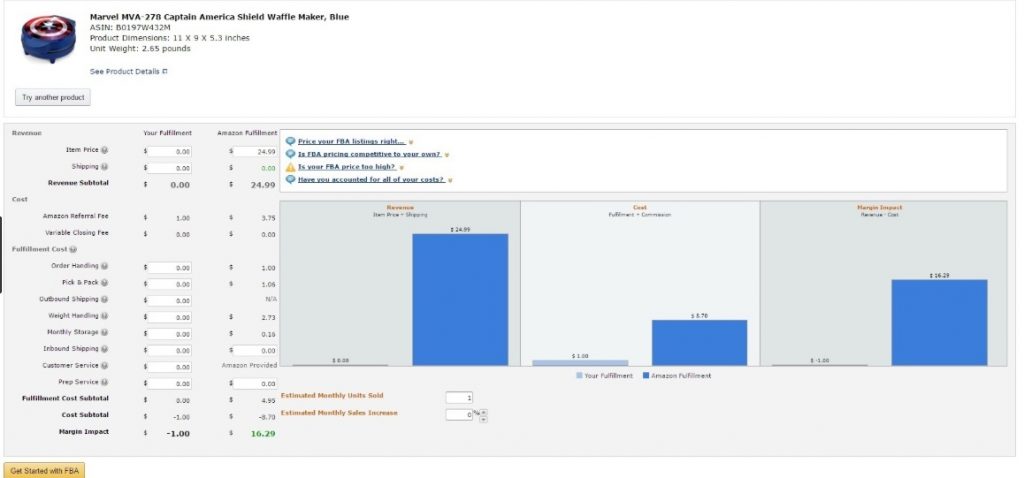The height and width of the screenshot is (478, 1024).
Task: Open the 'Have you accounted for all of your costs?' link
Action: [372, 180]
